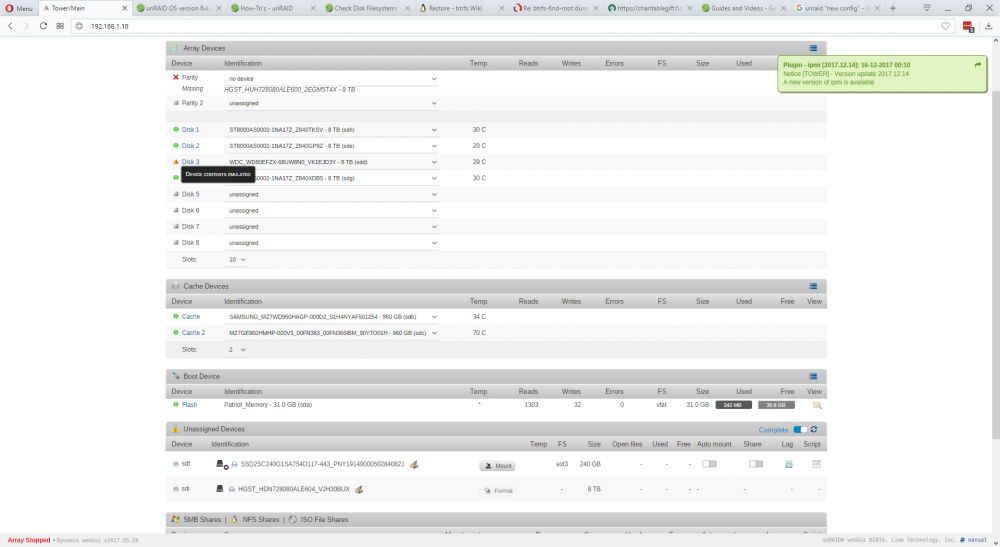1000x547 pixels.
Task: Dismiss the ipmi plugin notification arrow
Action: point(978,65)
